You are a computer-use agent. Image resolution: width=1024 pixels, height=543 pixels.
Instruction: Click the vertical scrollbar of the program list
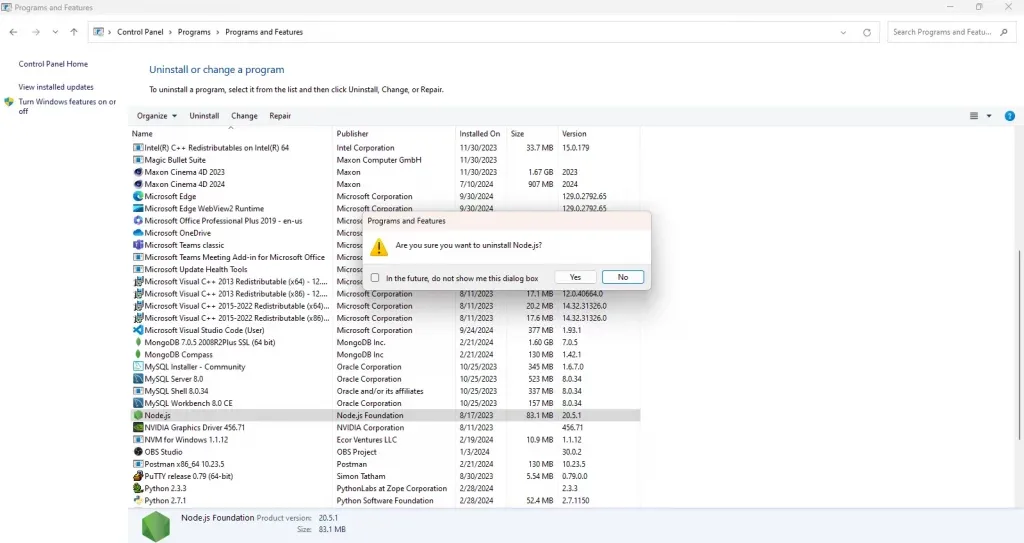pyautogui.click(x=1019, y=344)
